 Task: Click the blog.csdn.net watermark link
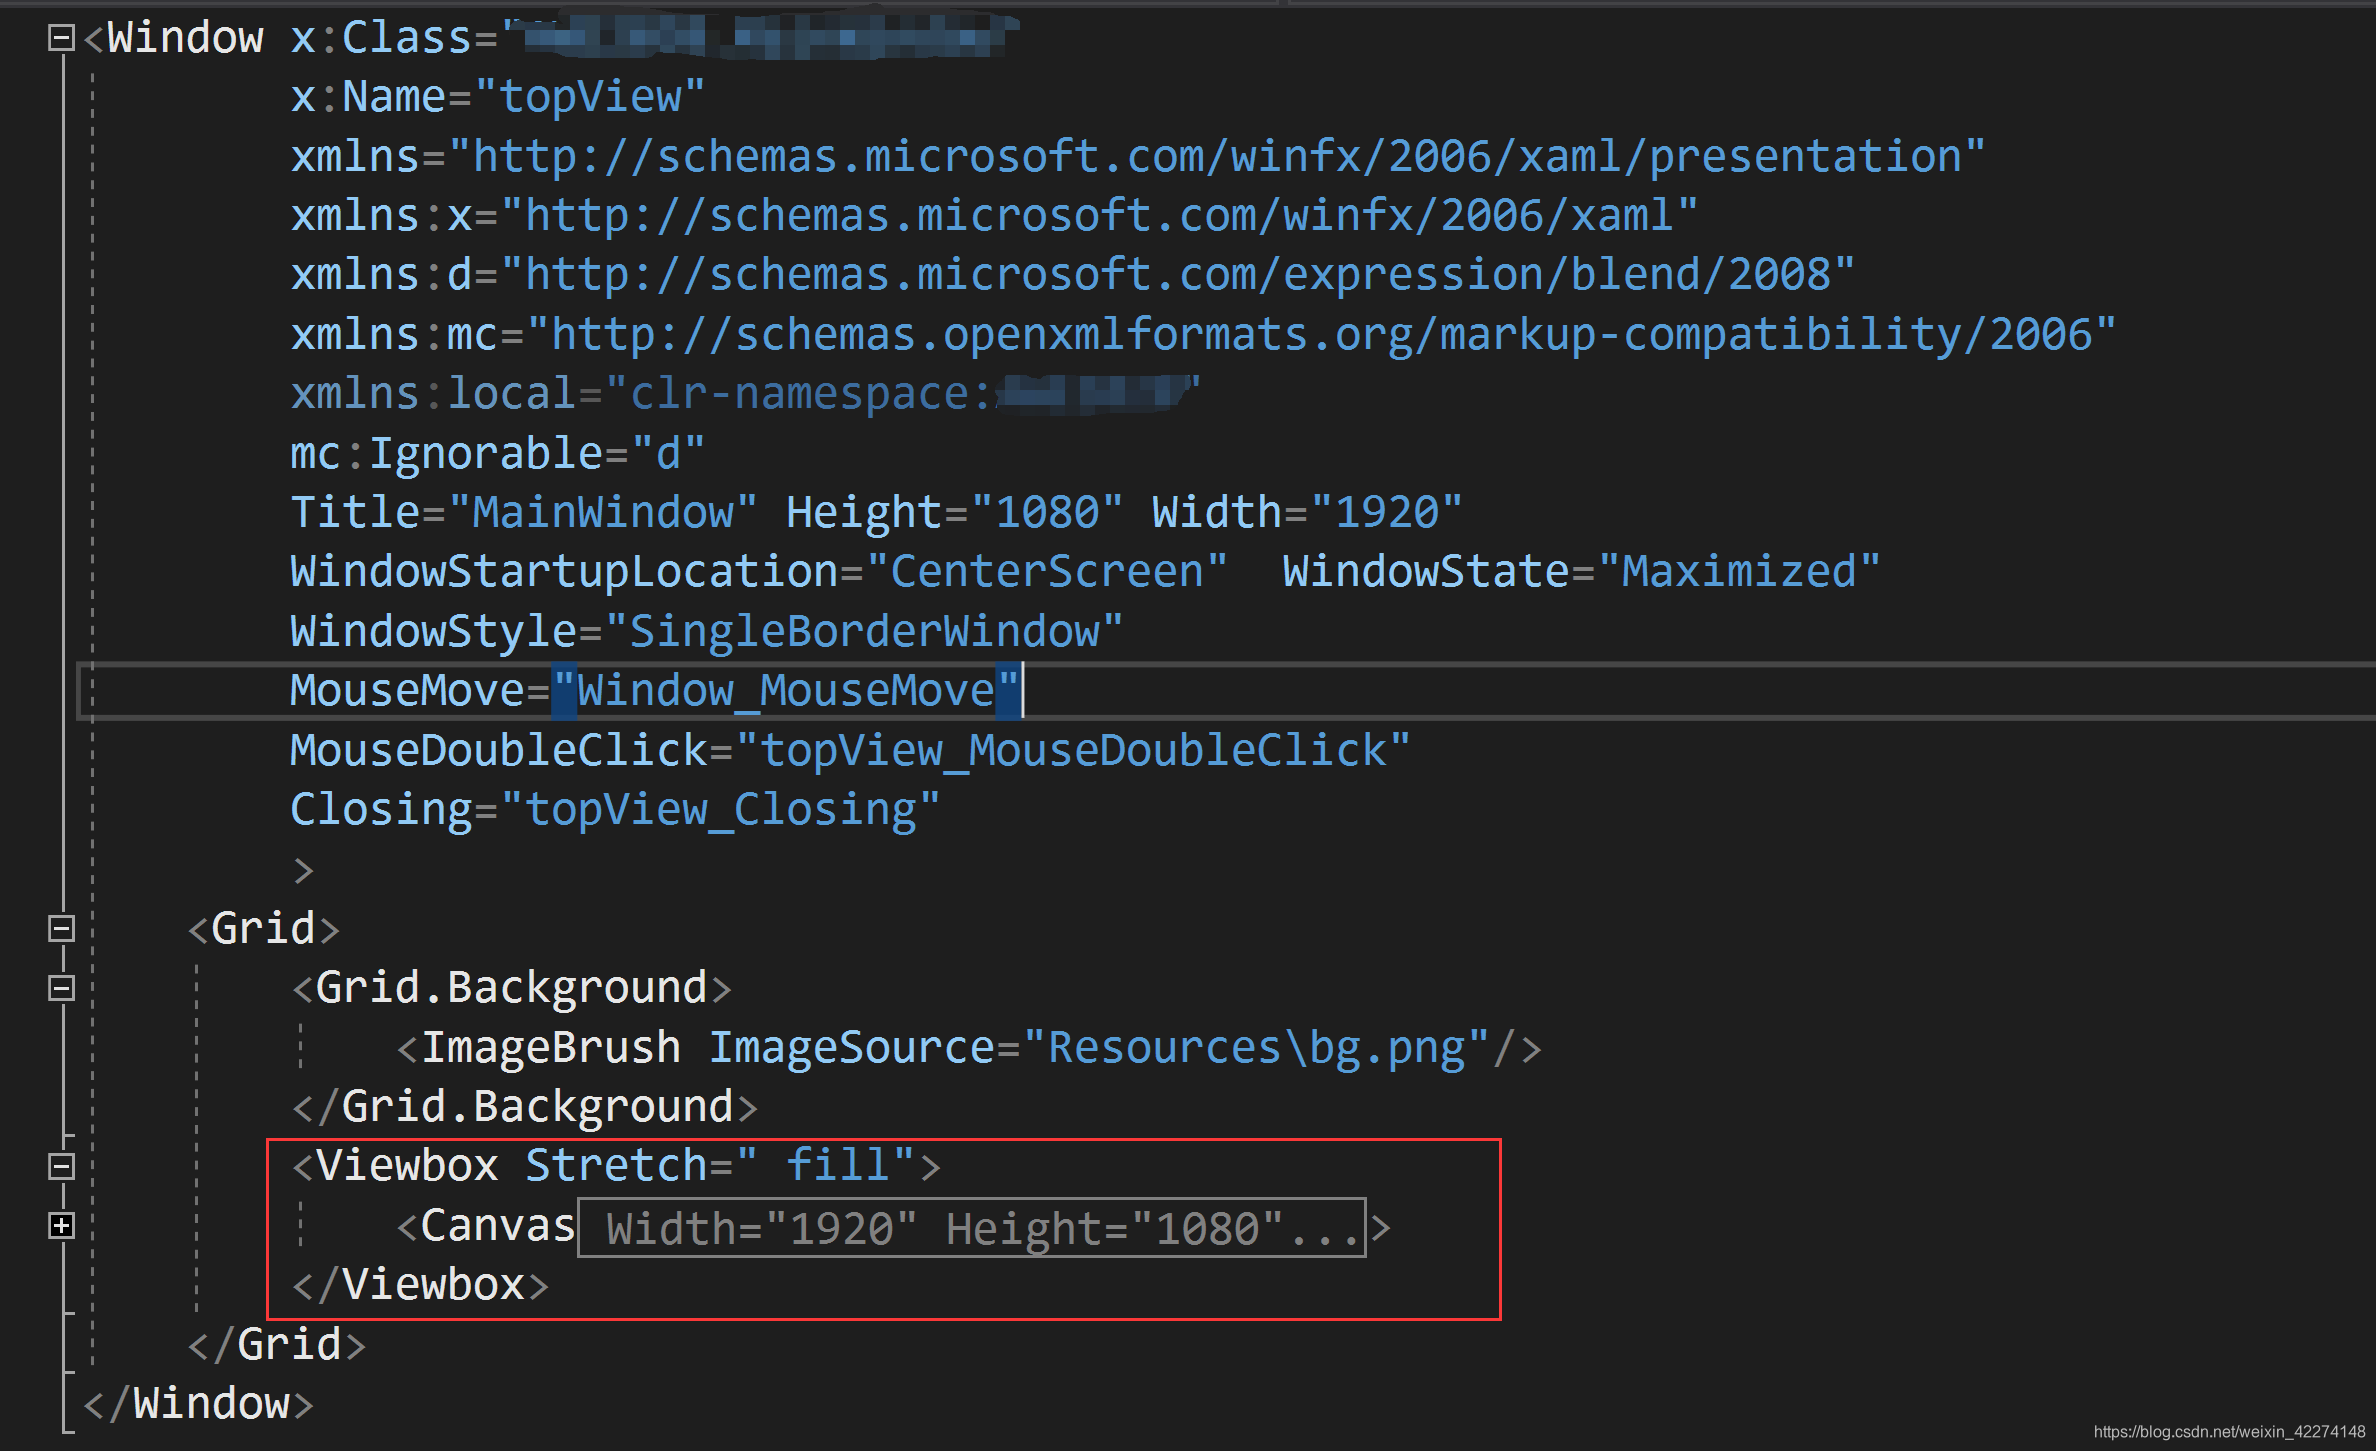(2229, 1432)
